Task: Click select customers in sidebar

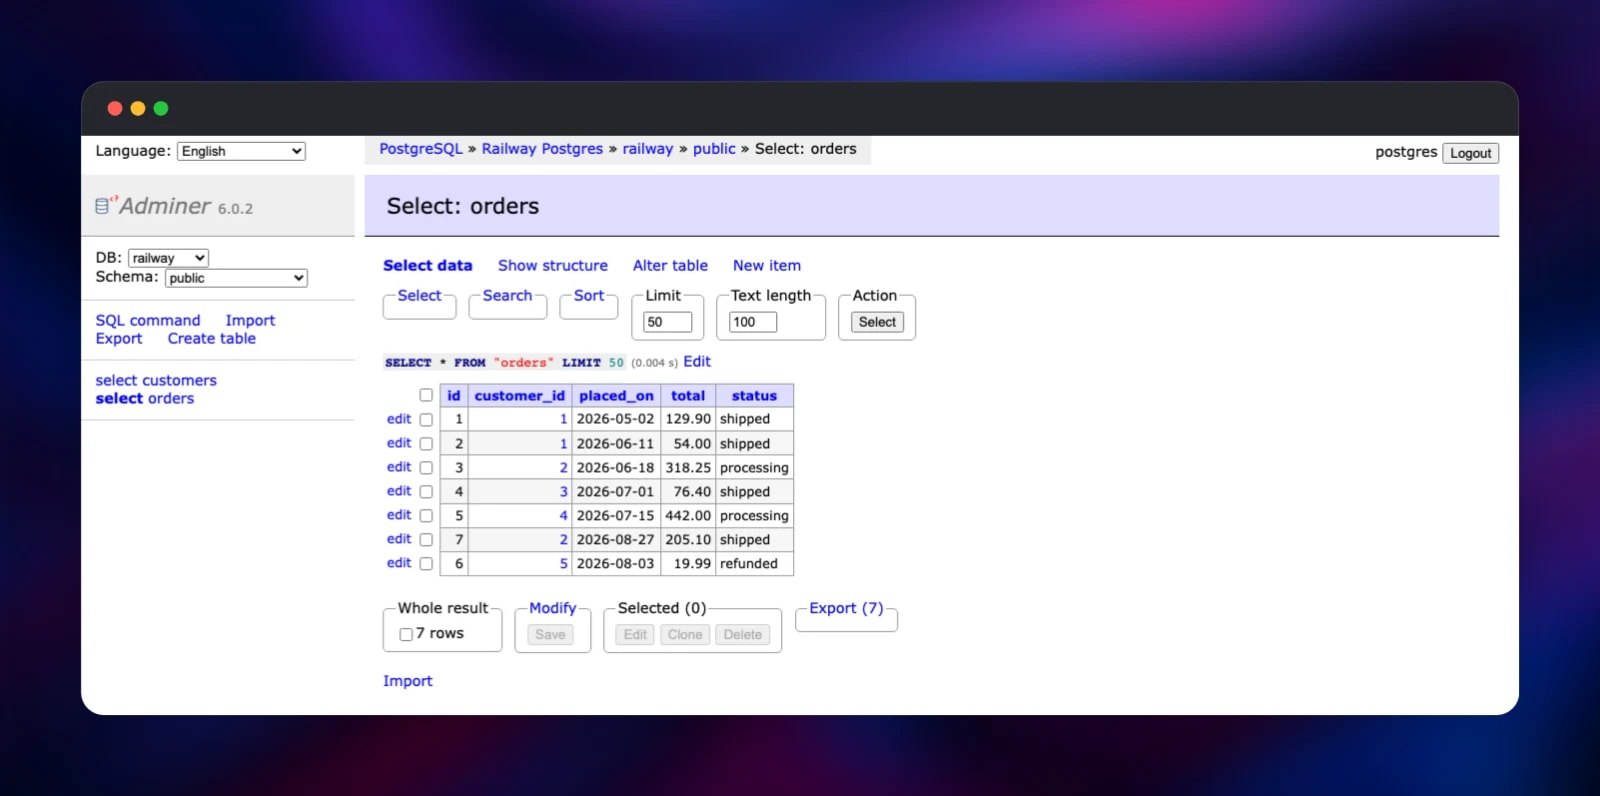Action: coord(156,381)
